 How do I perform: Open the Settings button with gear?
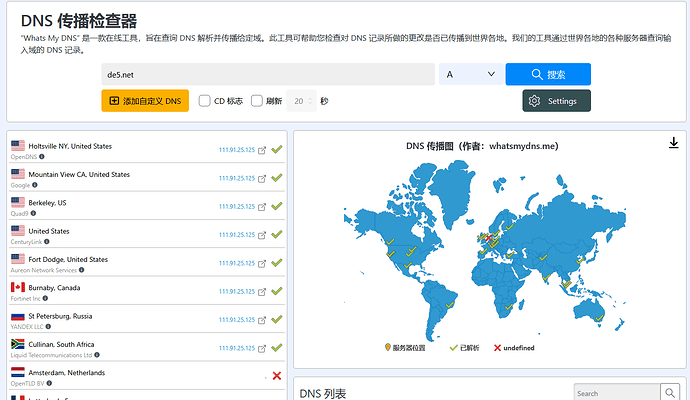(x=556, y=101)
